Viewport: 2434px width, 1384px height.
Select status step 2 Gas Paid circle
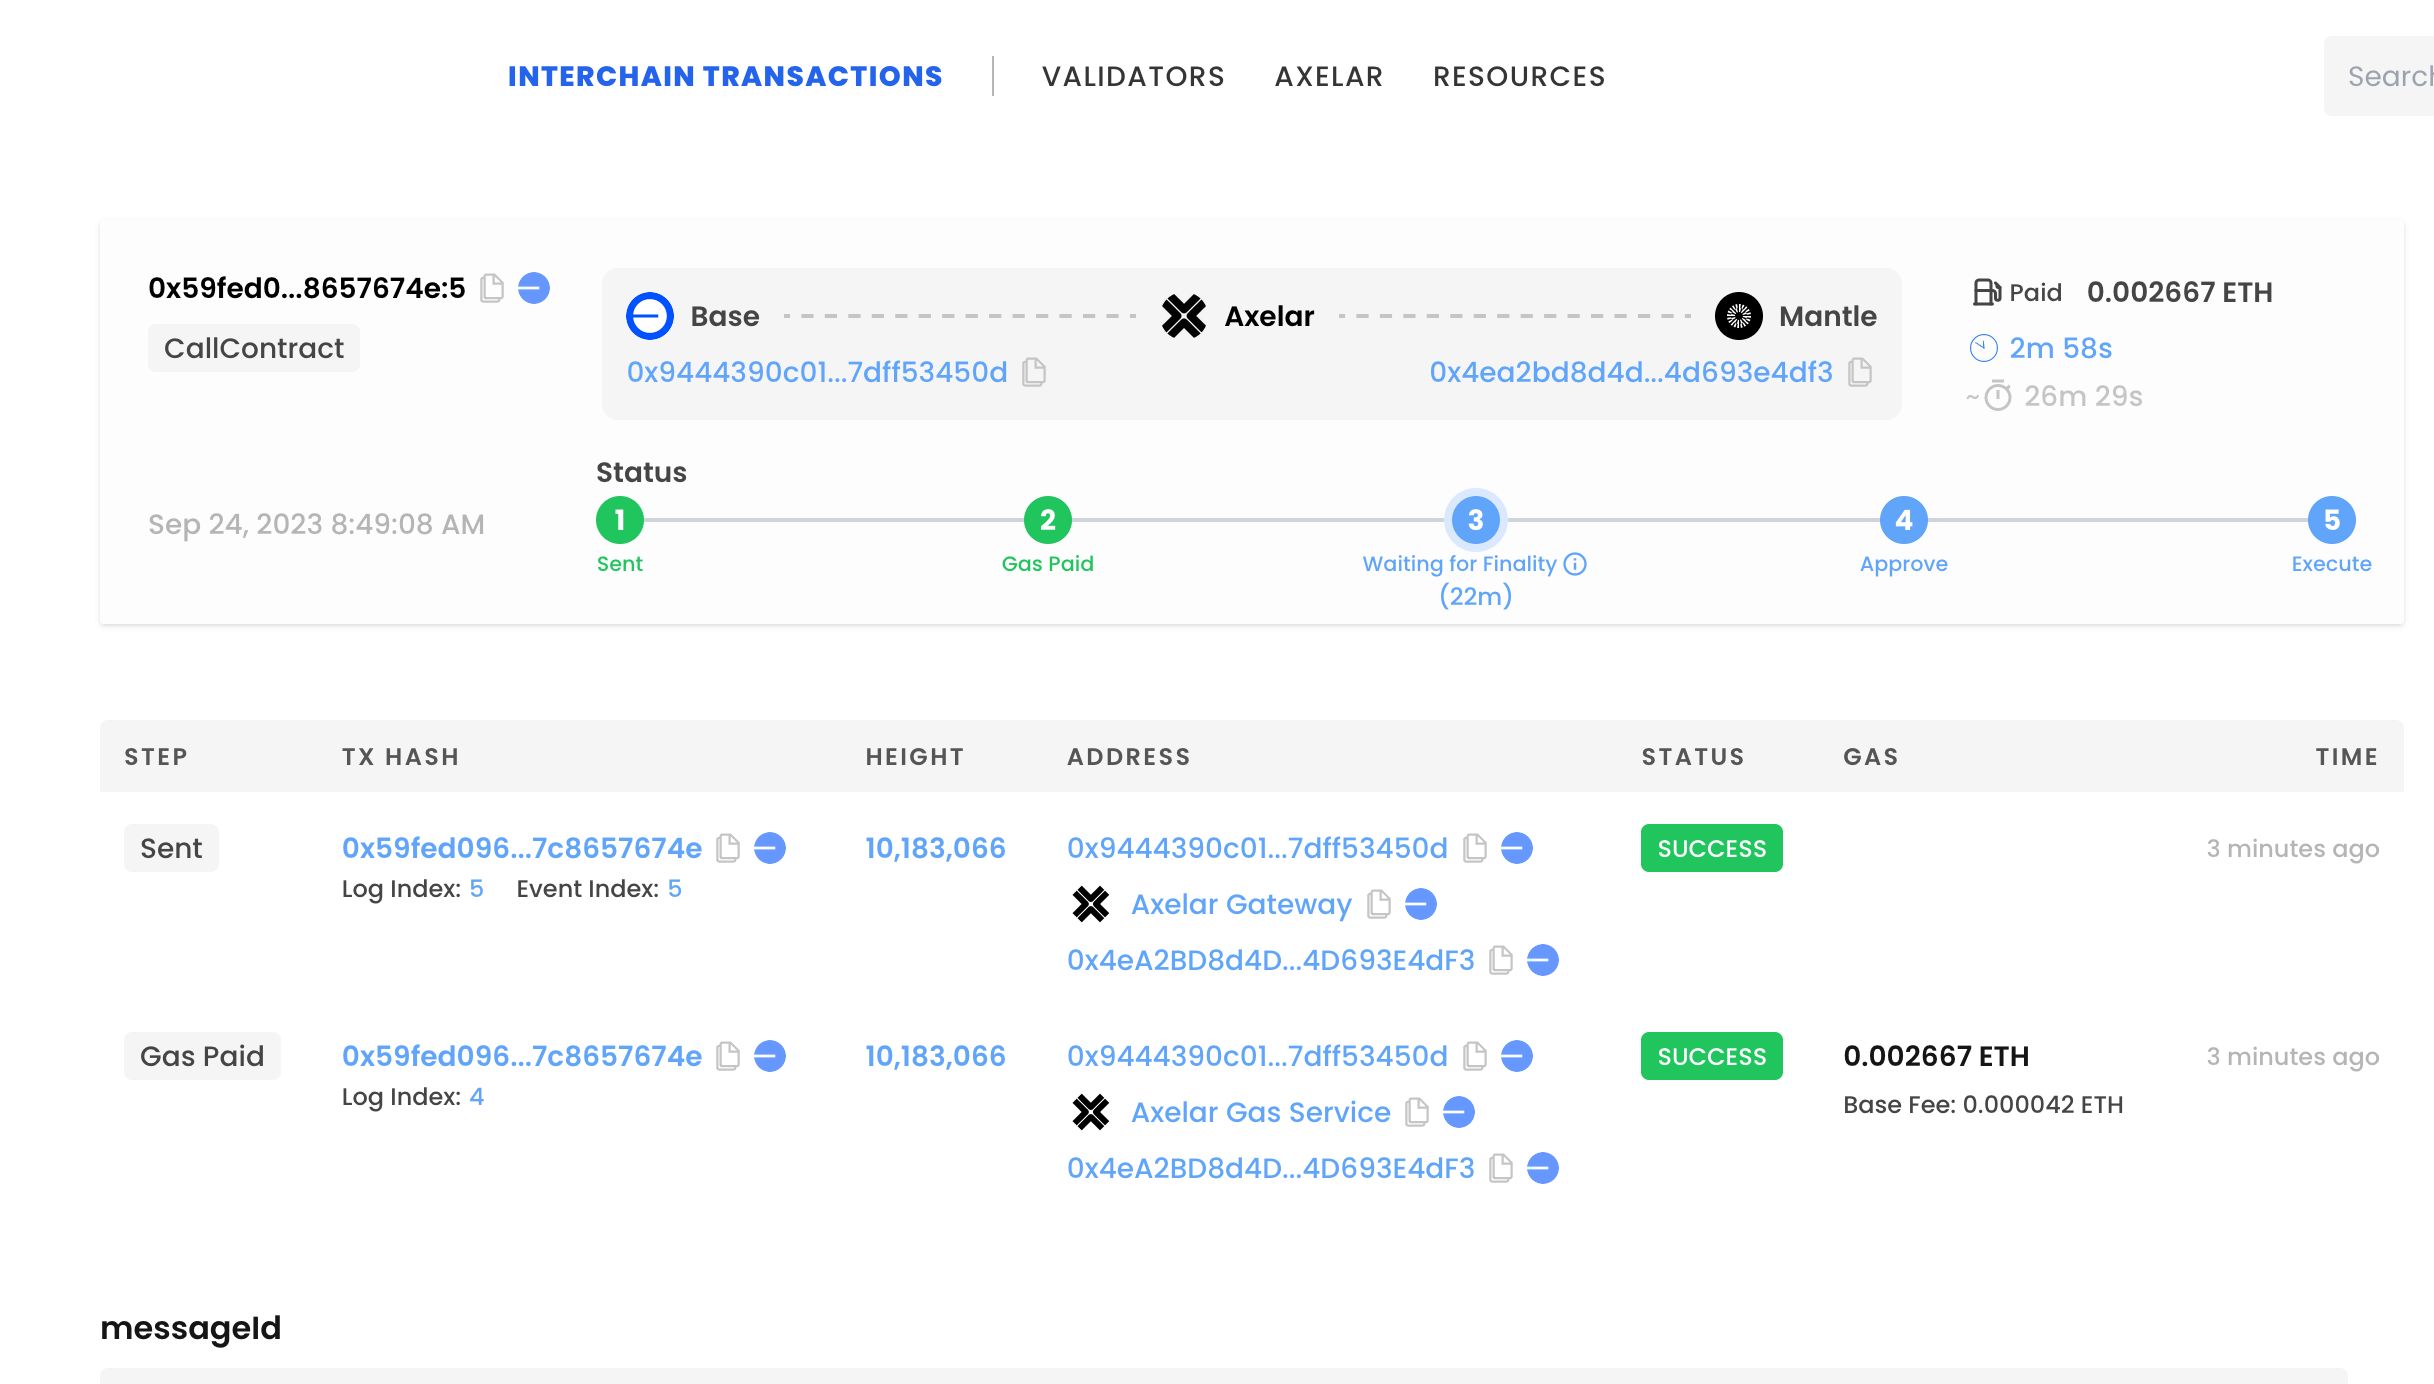[1048, 520]
